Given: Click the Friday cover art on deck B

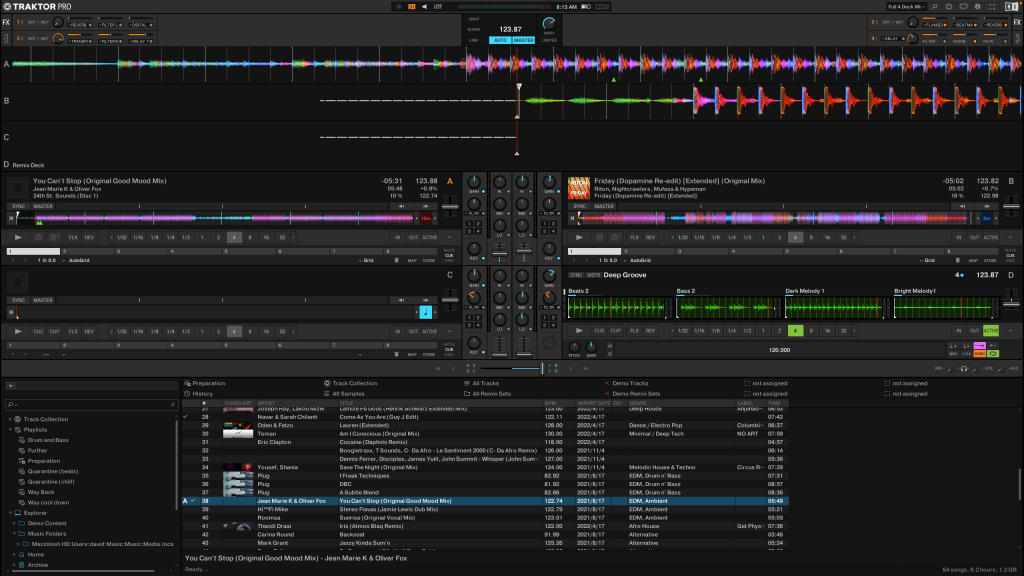Looking at the screenshot, I should point(579,188).
